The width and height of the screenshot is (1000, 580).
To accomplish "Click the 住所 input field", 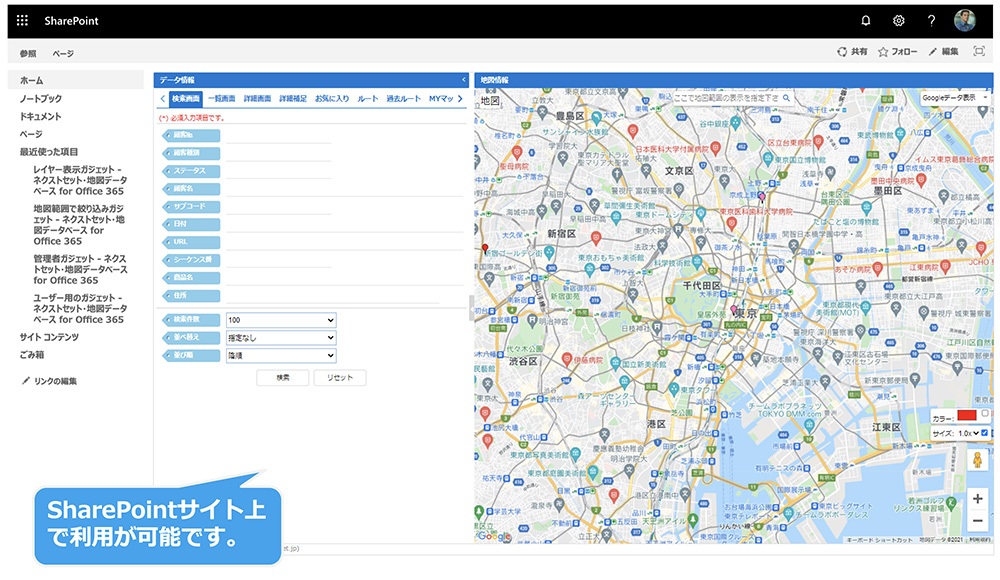I will [x=332, y=296].
